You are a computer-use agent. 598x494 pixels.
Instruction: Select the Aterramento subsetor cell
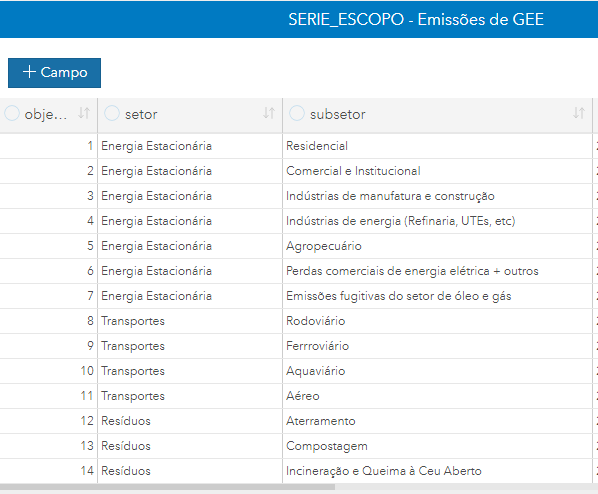pyautogui.click(x=437, y=421)
